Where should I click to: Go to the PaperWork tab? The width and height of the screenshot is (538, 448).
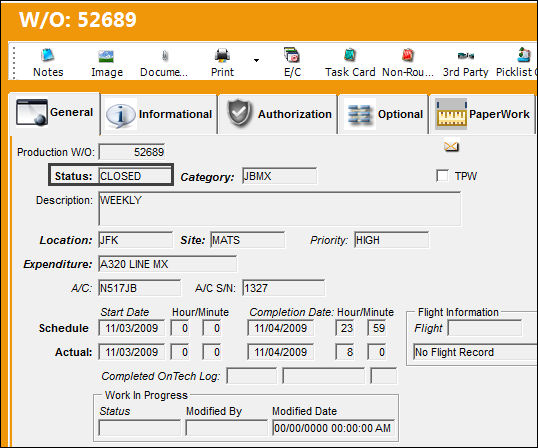482,114
